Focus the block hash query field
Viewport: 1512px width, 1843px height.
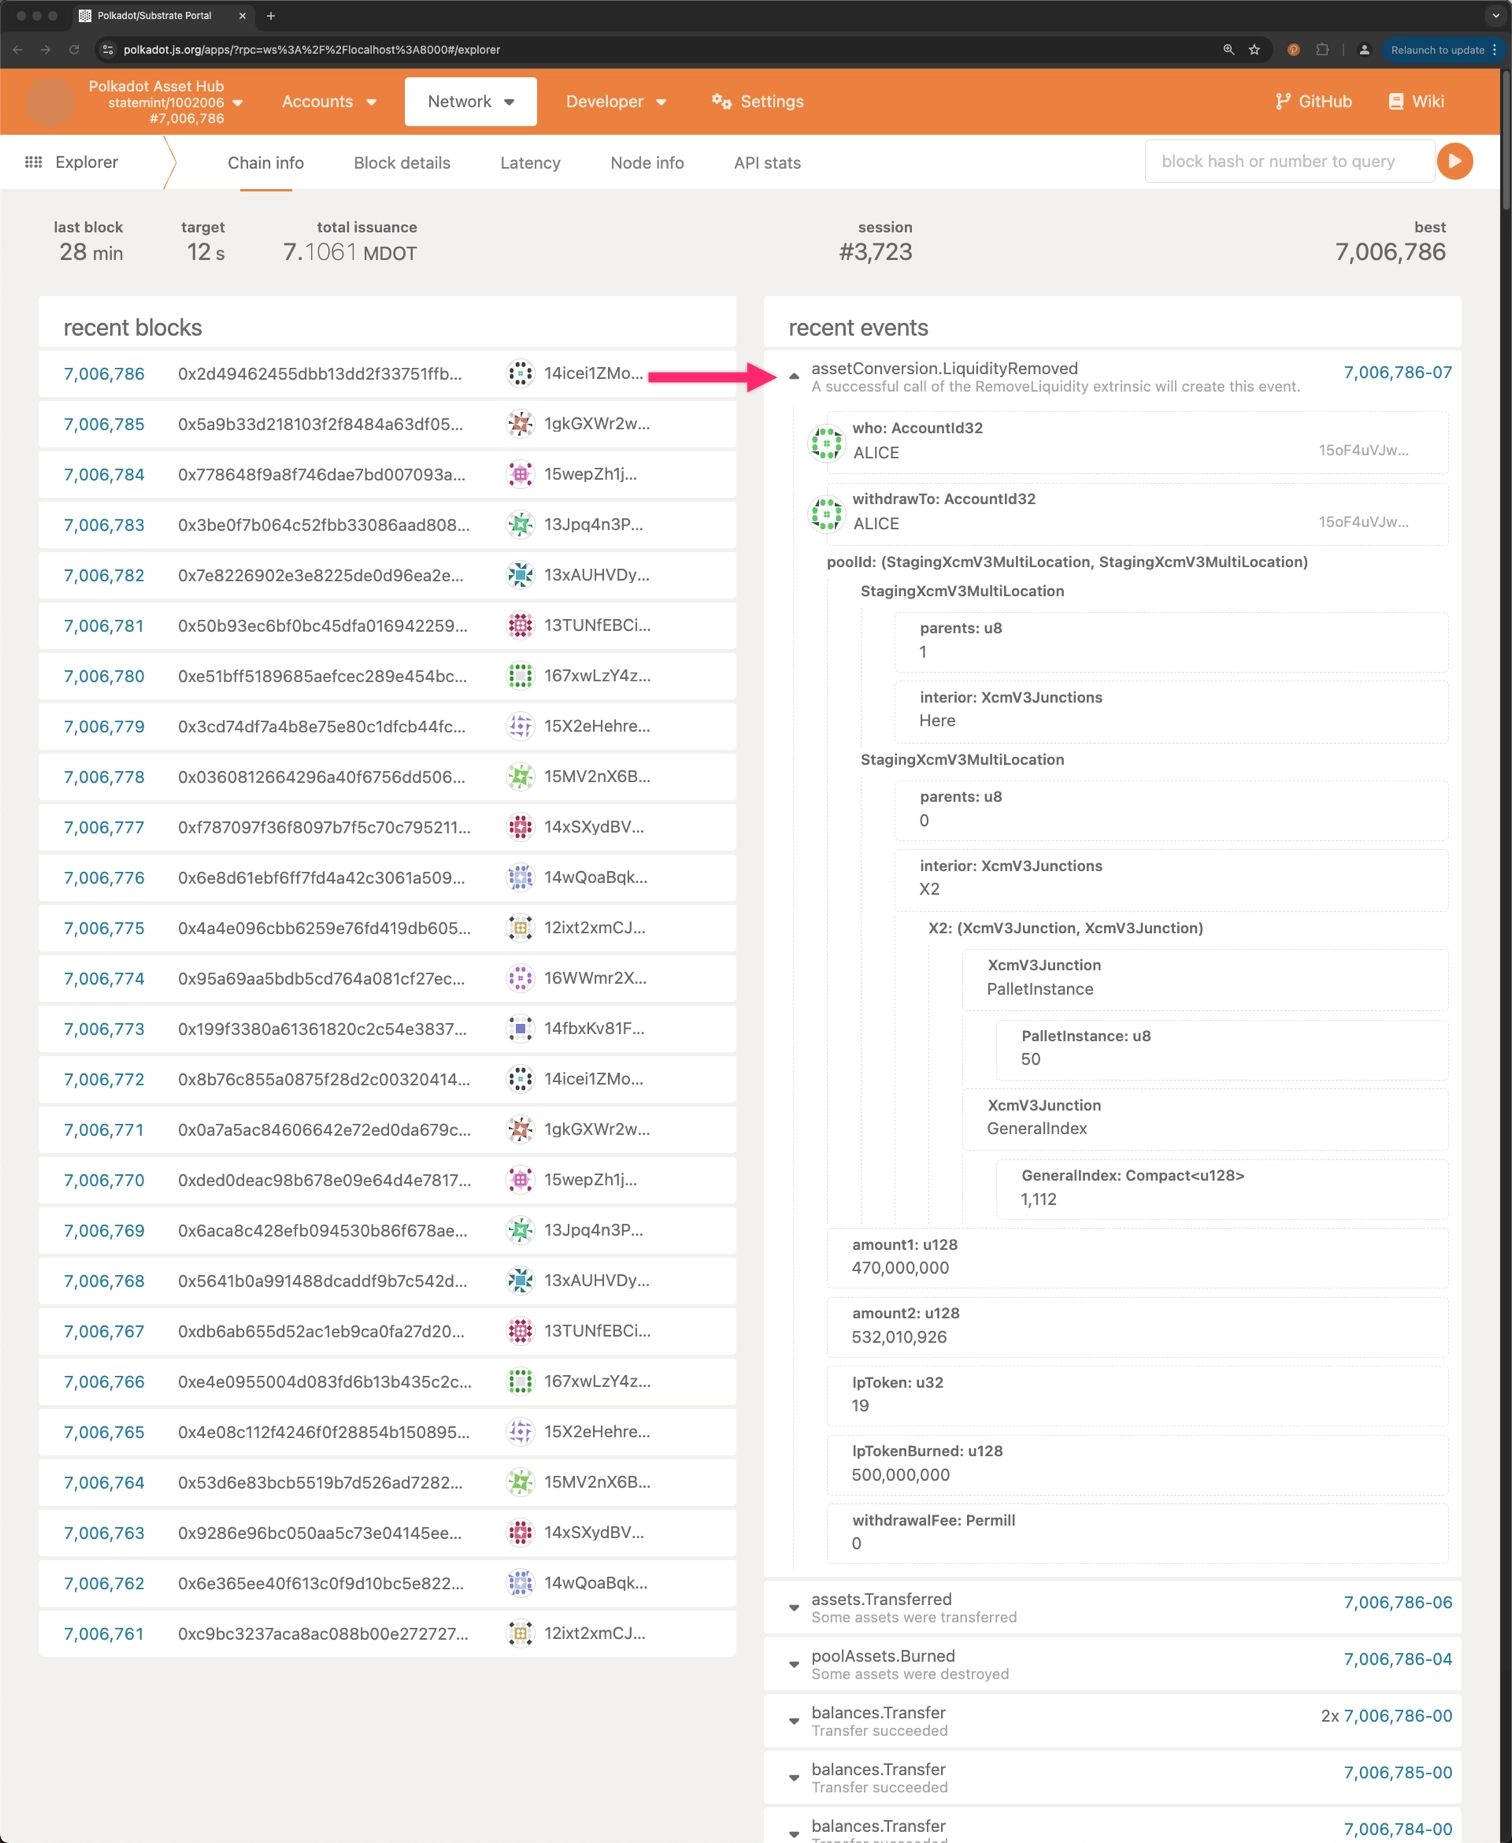click(x=1289, y=161)
